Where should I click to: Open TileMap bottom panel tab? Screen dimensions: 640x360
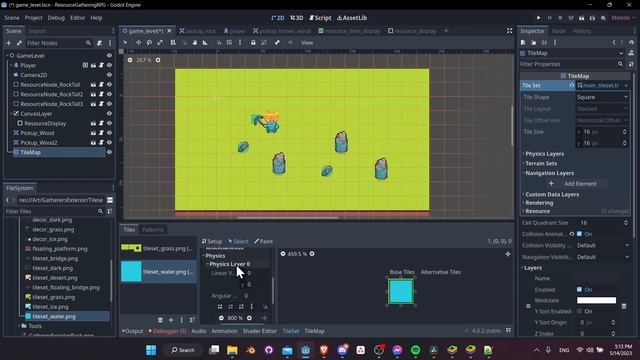click(314, 331)
